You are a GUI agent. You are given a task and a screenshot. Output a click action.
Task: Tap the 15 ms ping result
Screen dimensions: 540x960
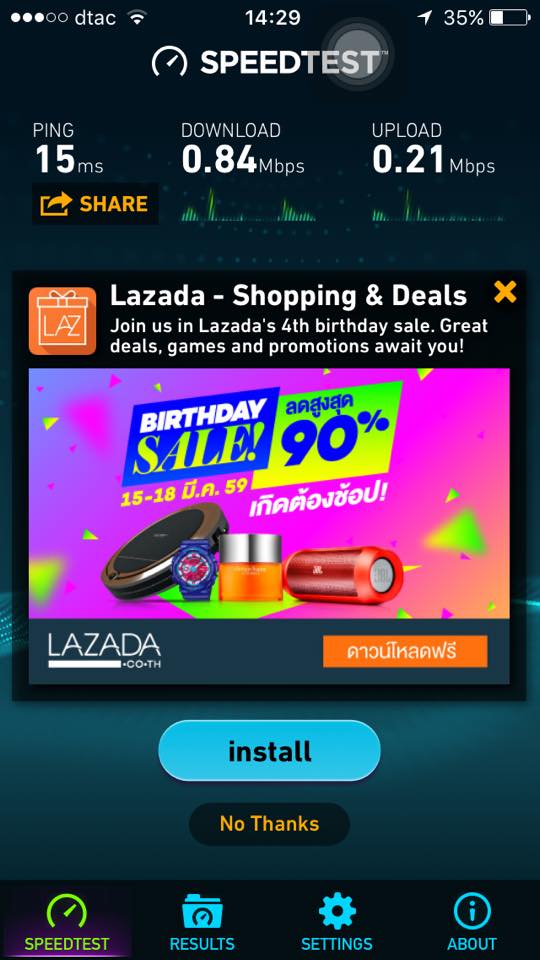(x=69, y=160)
